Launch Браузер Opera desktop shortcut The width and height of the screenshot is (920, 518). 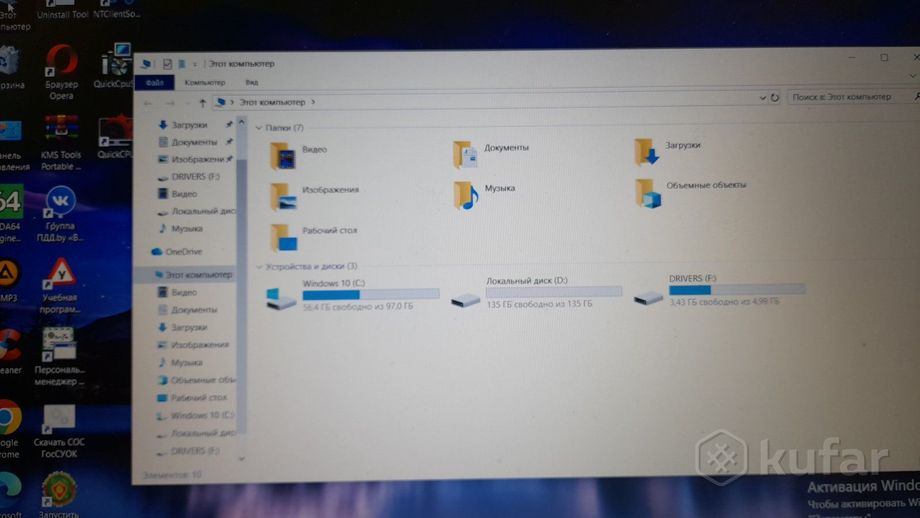[62, 72]
